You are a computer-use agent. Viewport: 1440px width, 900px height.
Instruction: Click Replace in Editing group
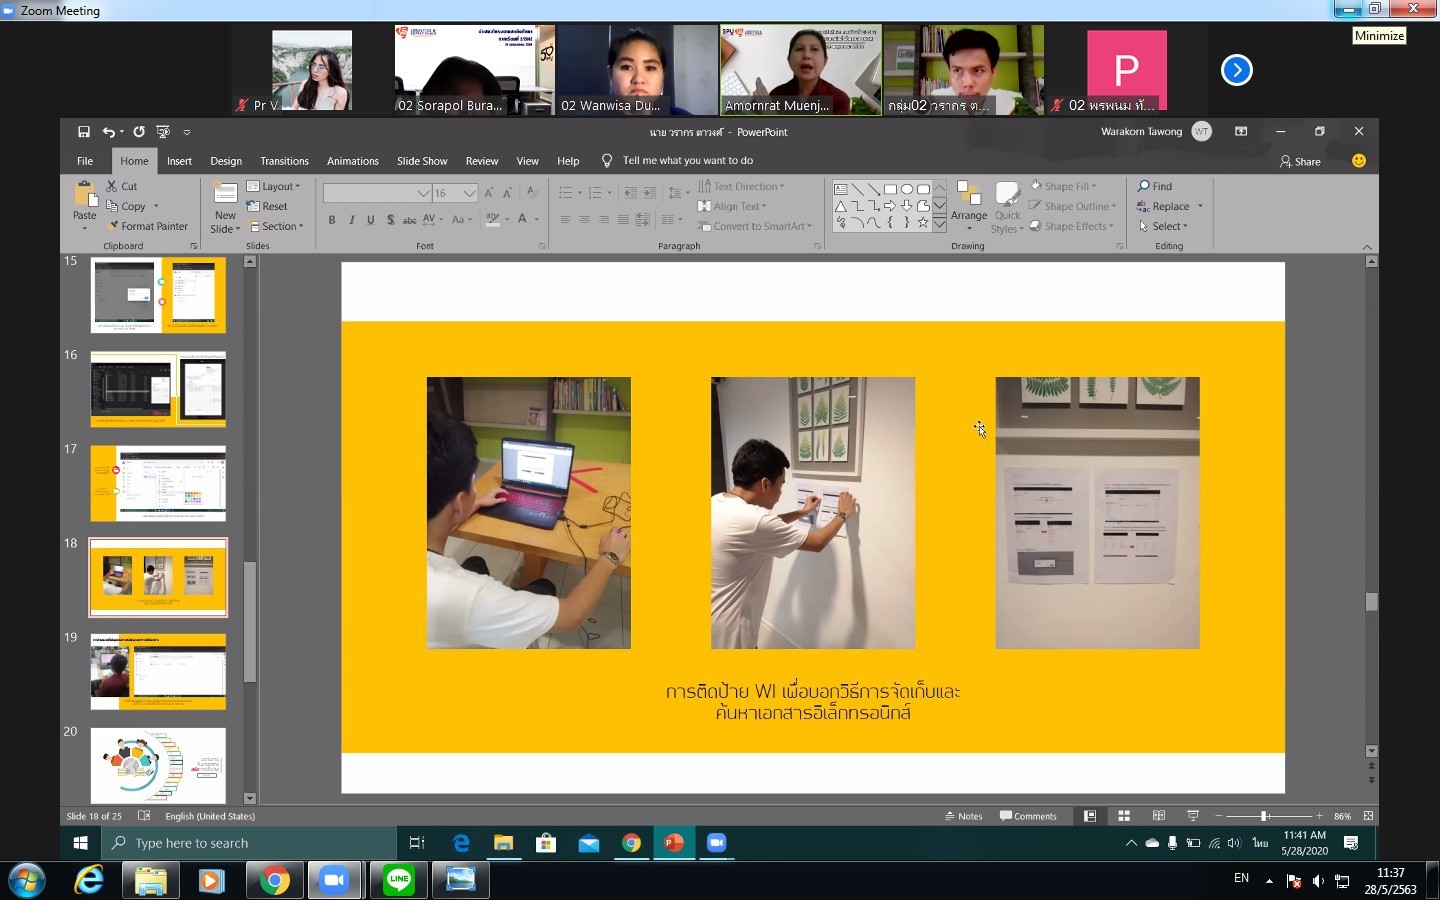[x=1163, y=206]
